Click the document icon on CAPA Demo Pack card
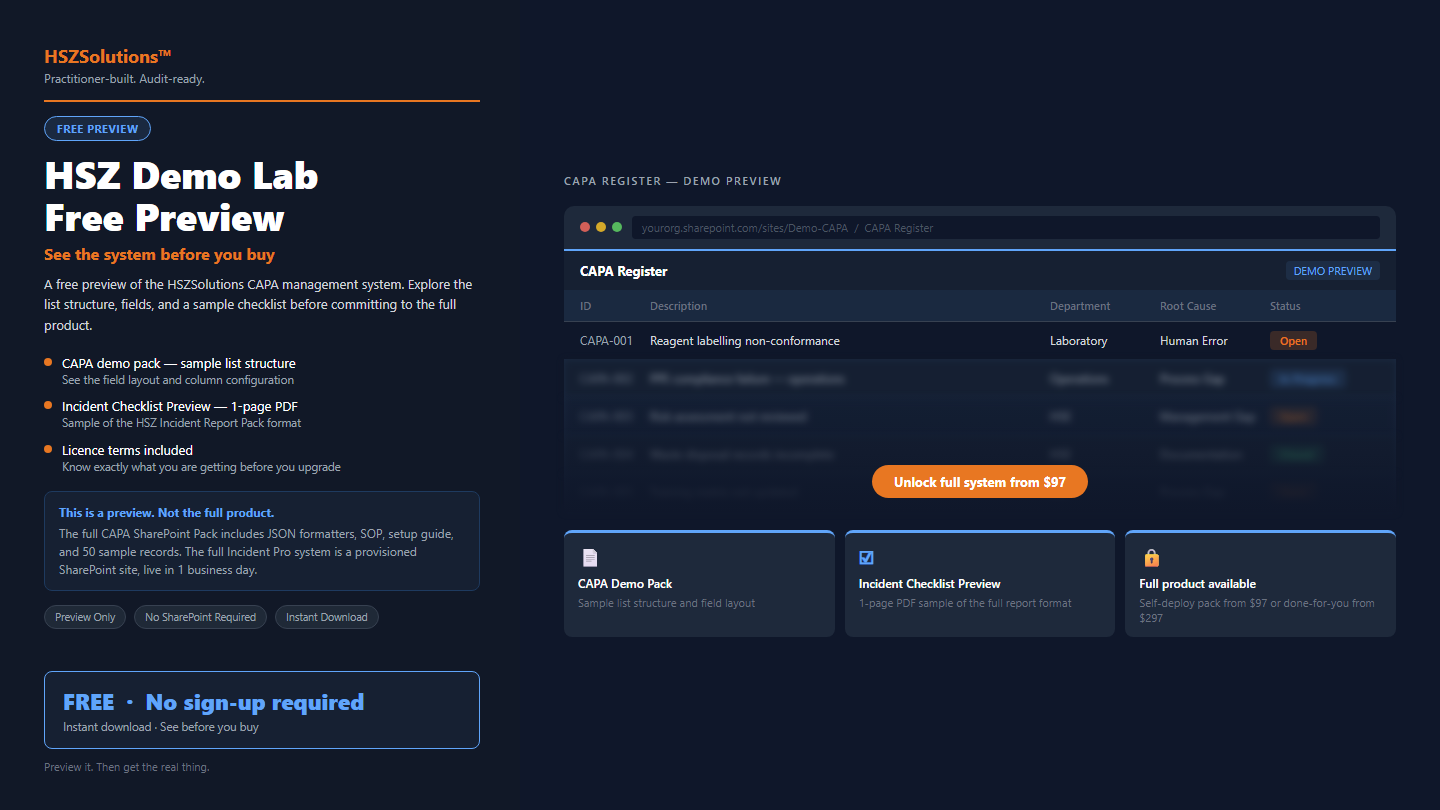This screenshot has height=810, width=1440. (590, 558)
